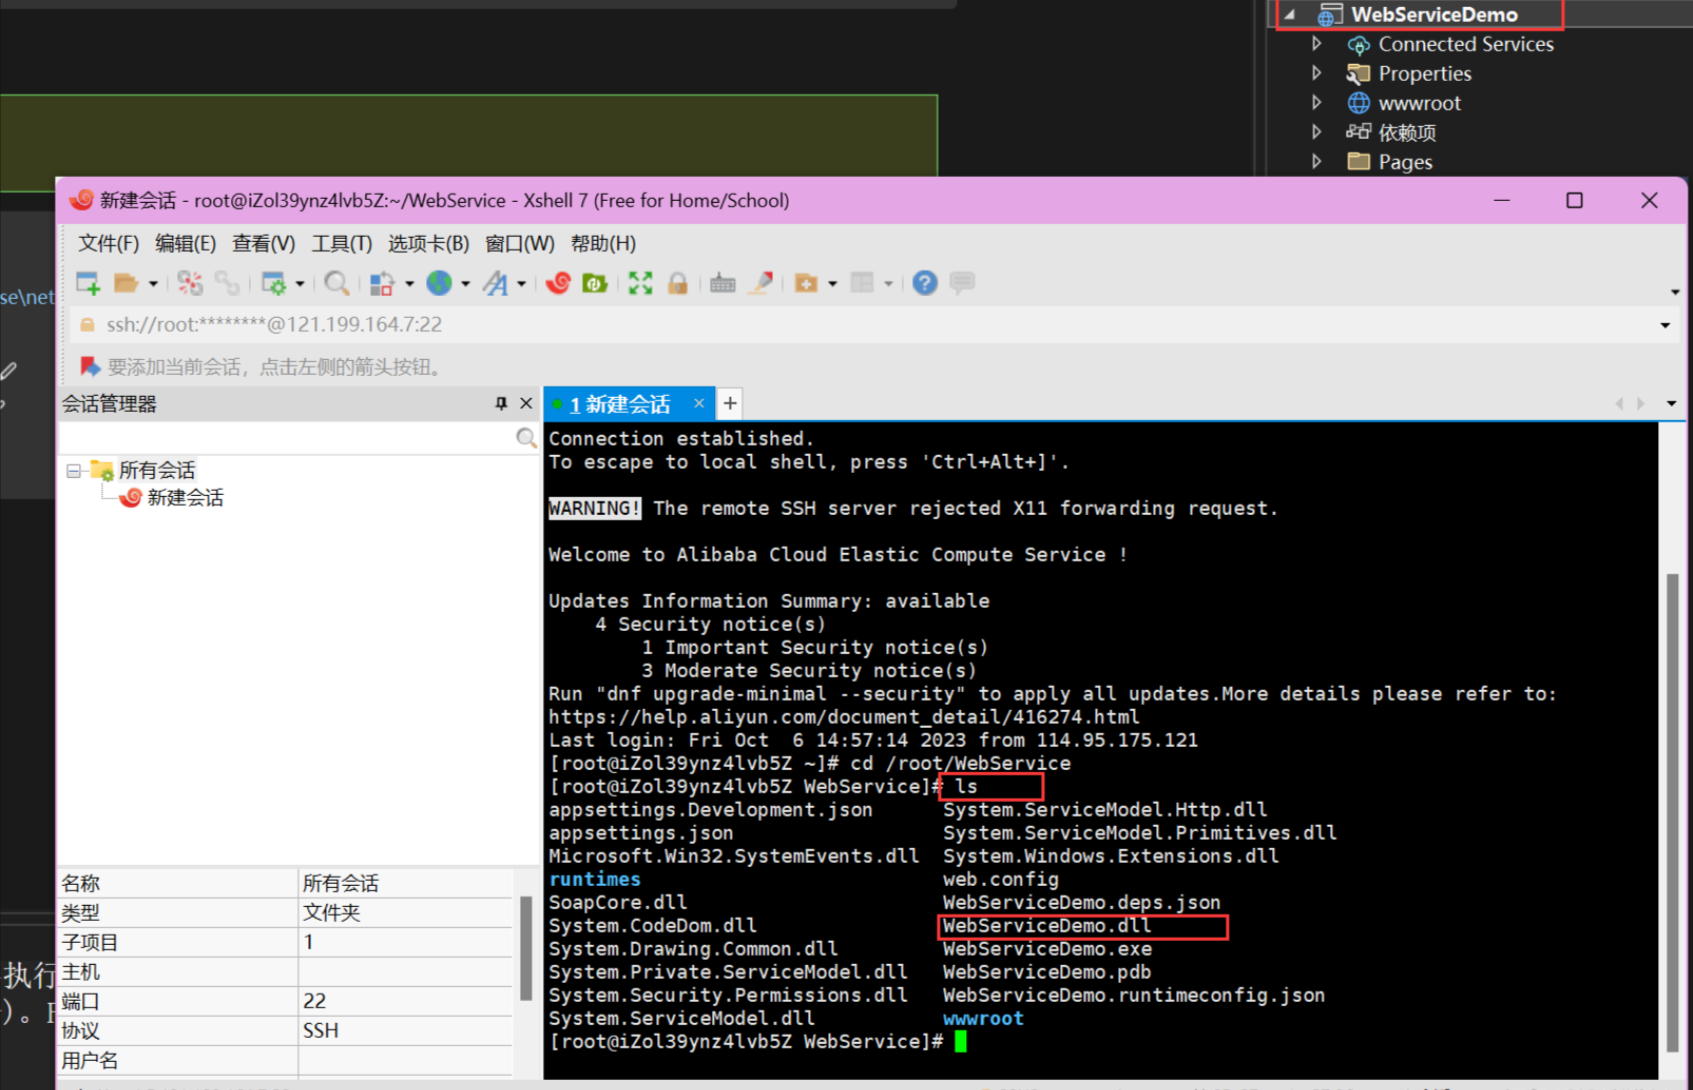The image size is (1693, 1090).
Task: Select the highlight pen tool
Action: 761,283
